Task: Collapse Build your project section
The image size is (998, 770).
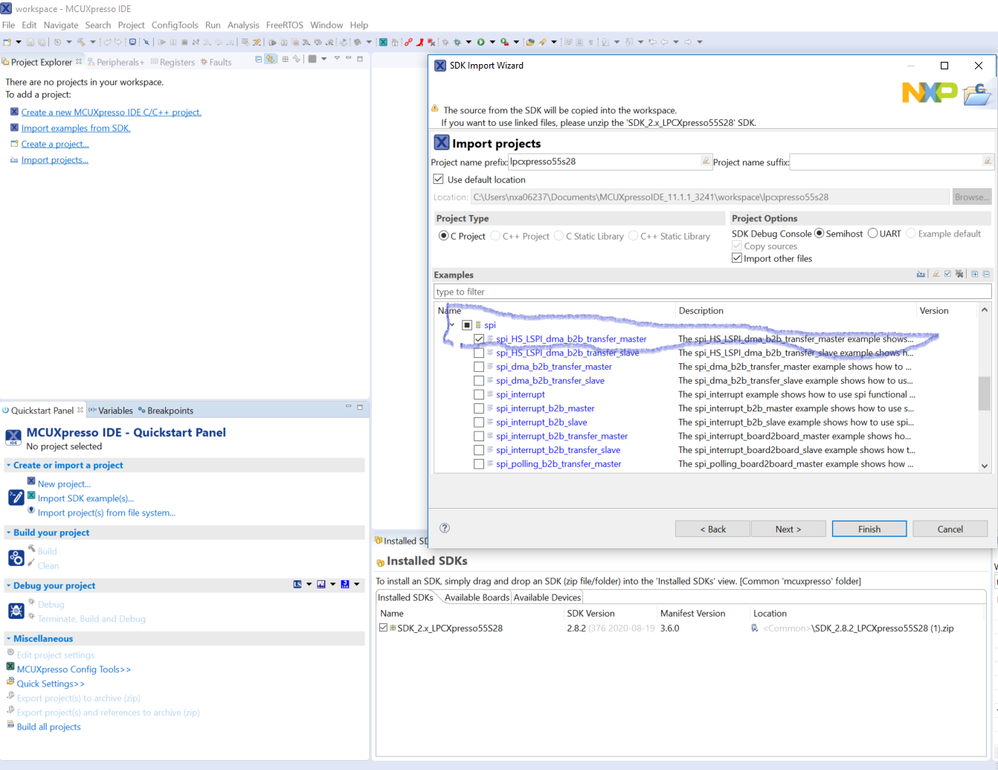Action: [x=8, y=533]
